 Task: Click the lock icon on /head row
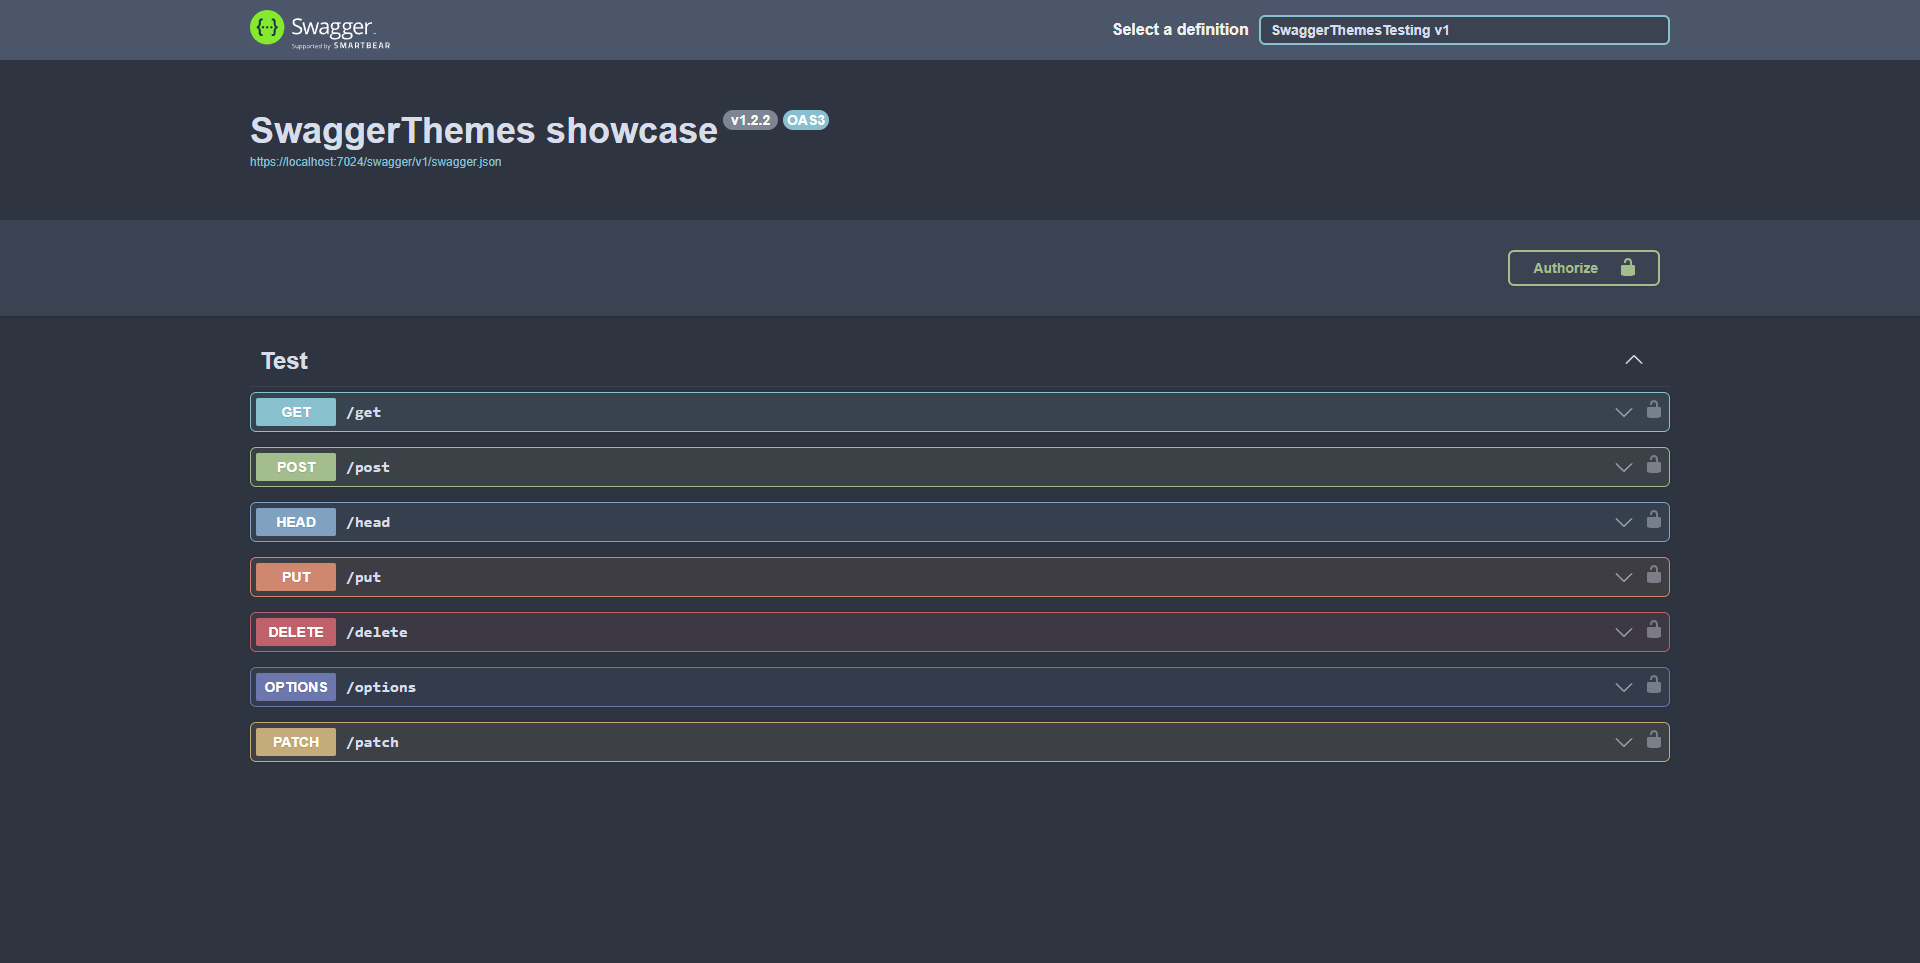[1654, 519]
